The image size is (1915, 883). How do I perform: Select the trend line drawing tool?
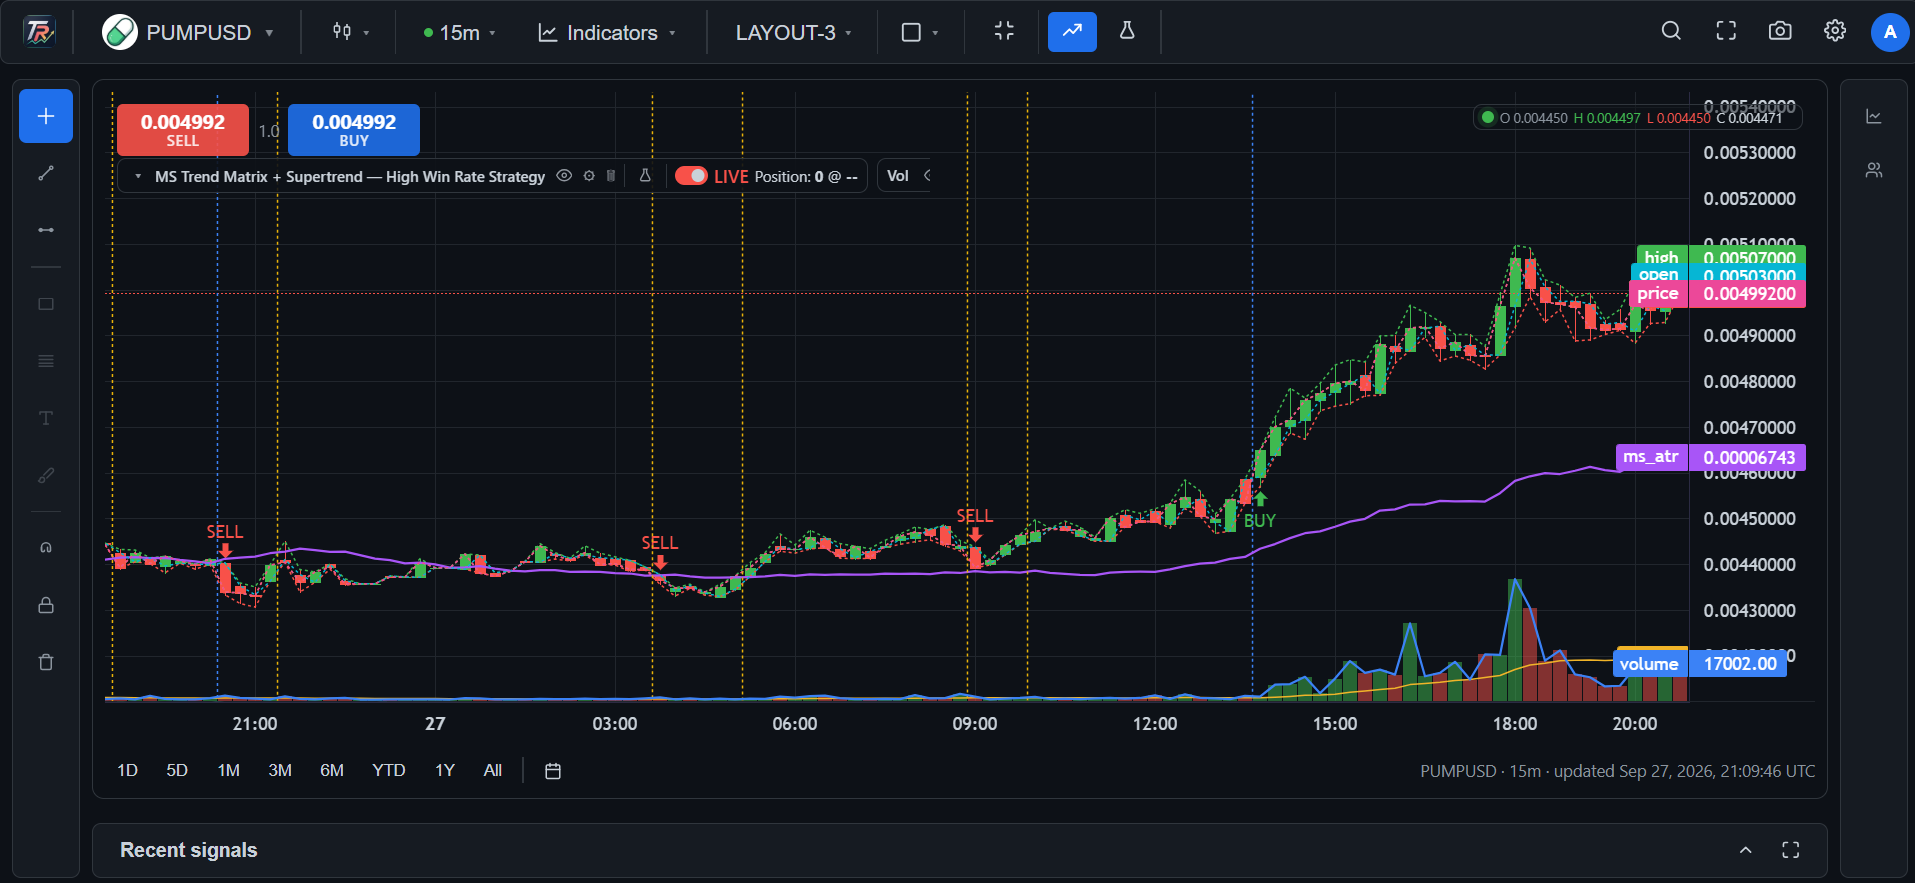(x=46, y=173)
